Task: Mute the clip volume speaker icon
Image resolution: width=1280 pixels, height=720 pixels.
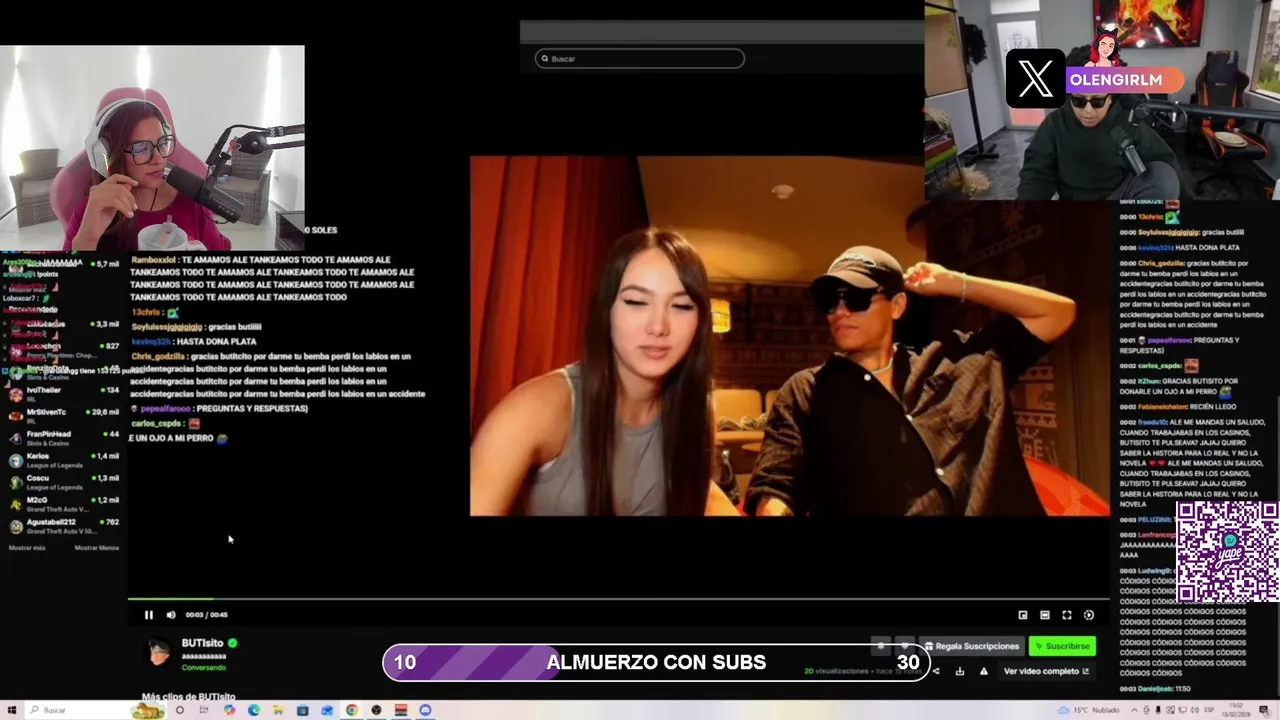Action: 171,615
